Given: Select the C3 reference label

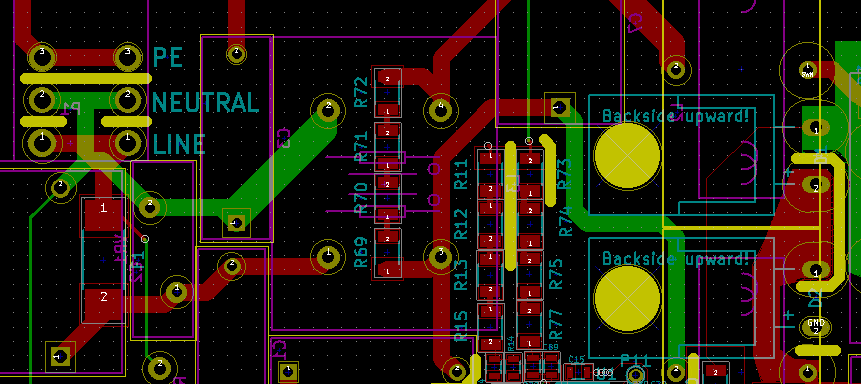Looking at the screenshot, I should (283, 138).
